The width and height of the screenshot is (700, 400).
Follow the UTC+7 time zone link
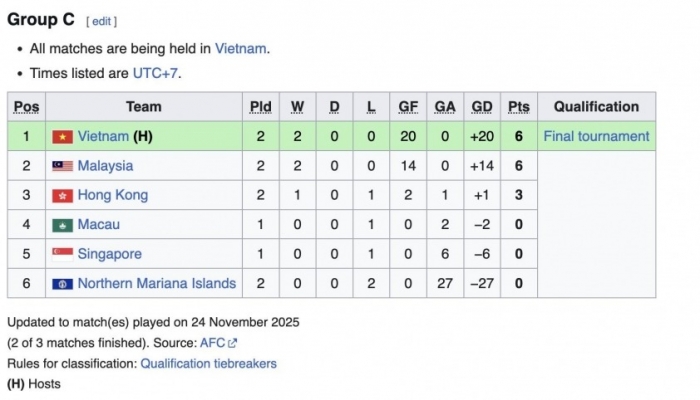tap(156, 73)
